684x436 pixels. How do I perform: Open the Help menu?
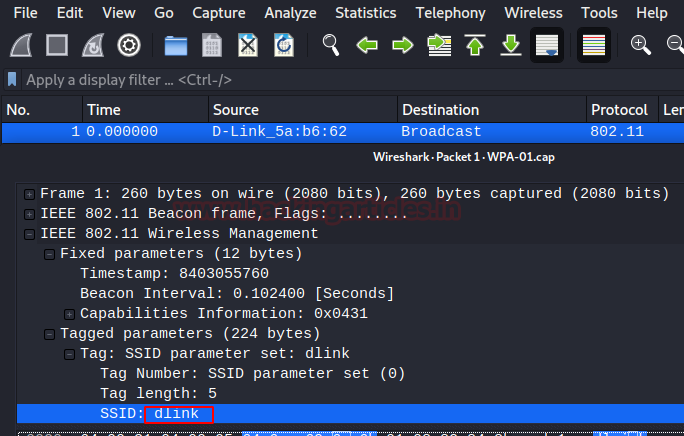652,13
